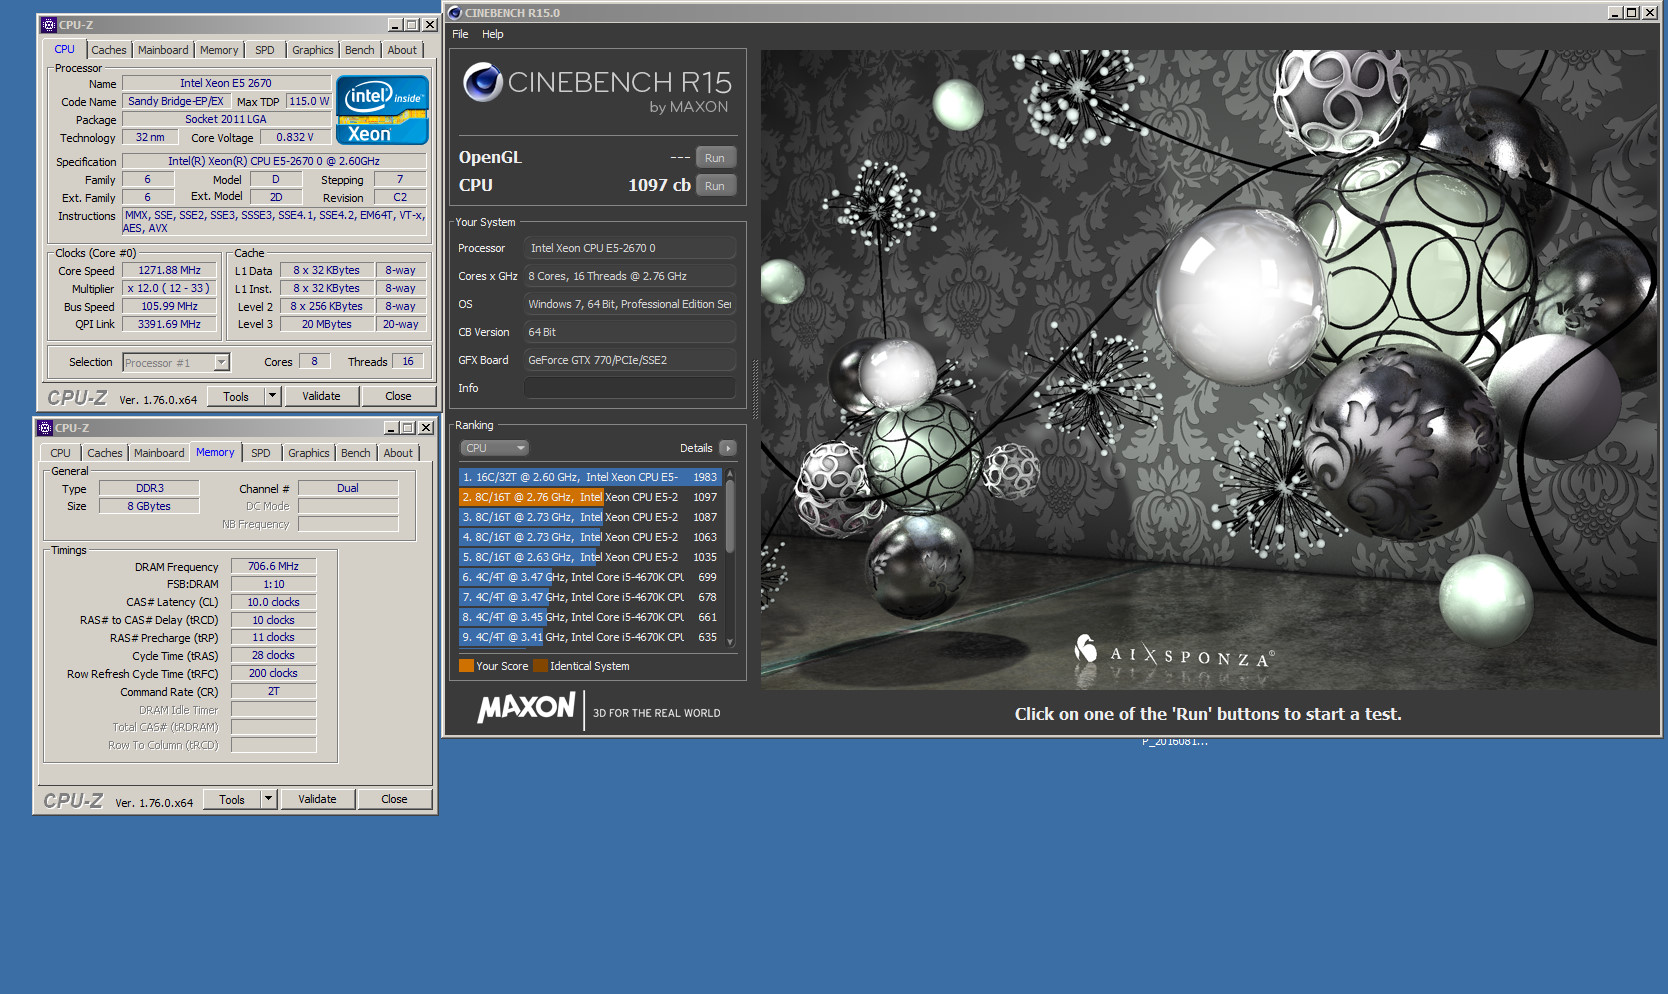
Task: Click Tools button in top CPU-Z window
Action: point(236,396)
